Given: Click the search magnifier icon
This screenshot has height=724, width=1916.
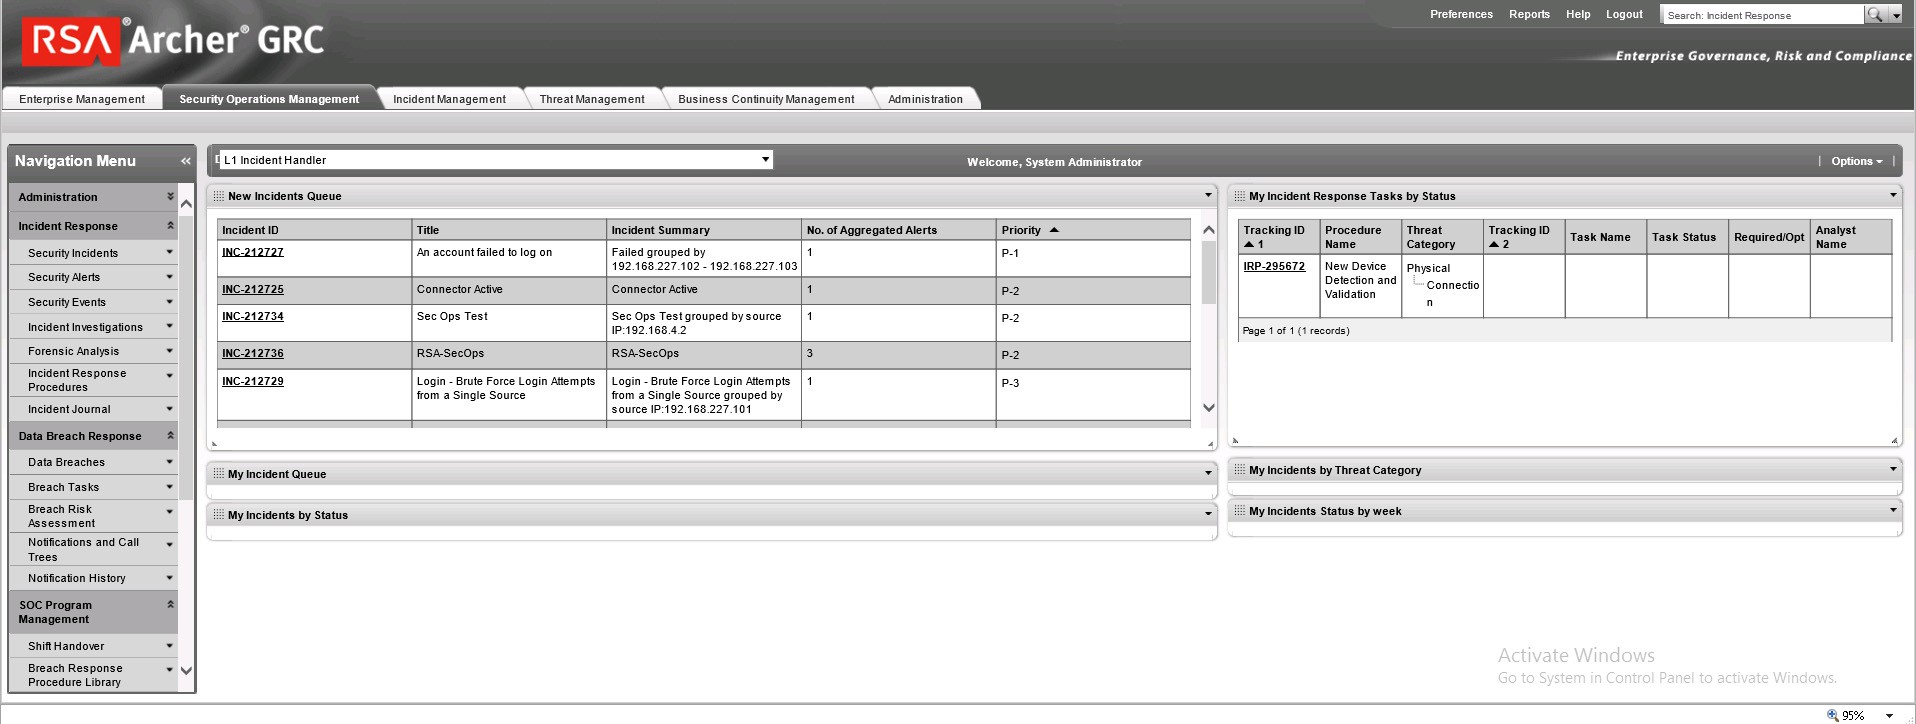Looking at the screenshot, I should [1875, 15].
